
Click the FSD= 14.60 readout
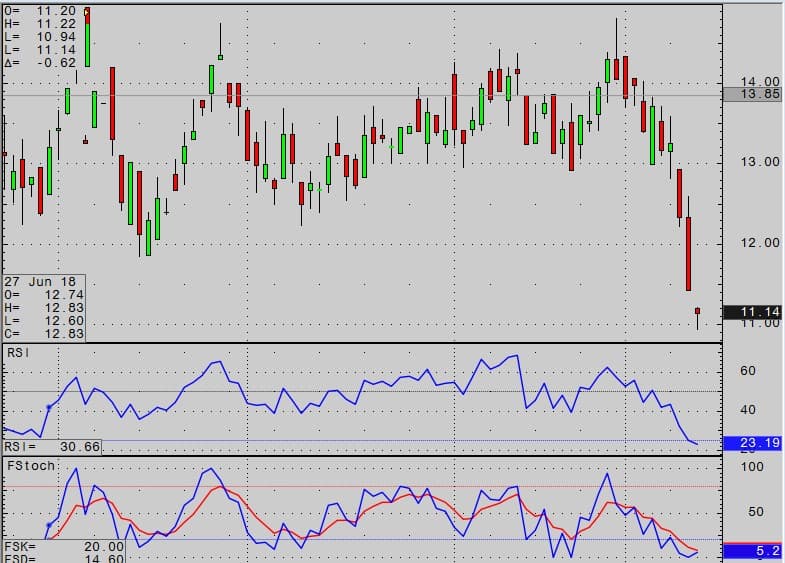click(64, 558)
